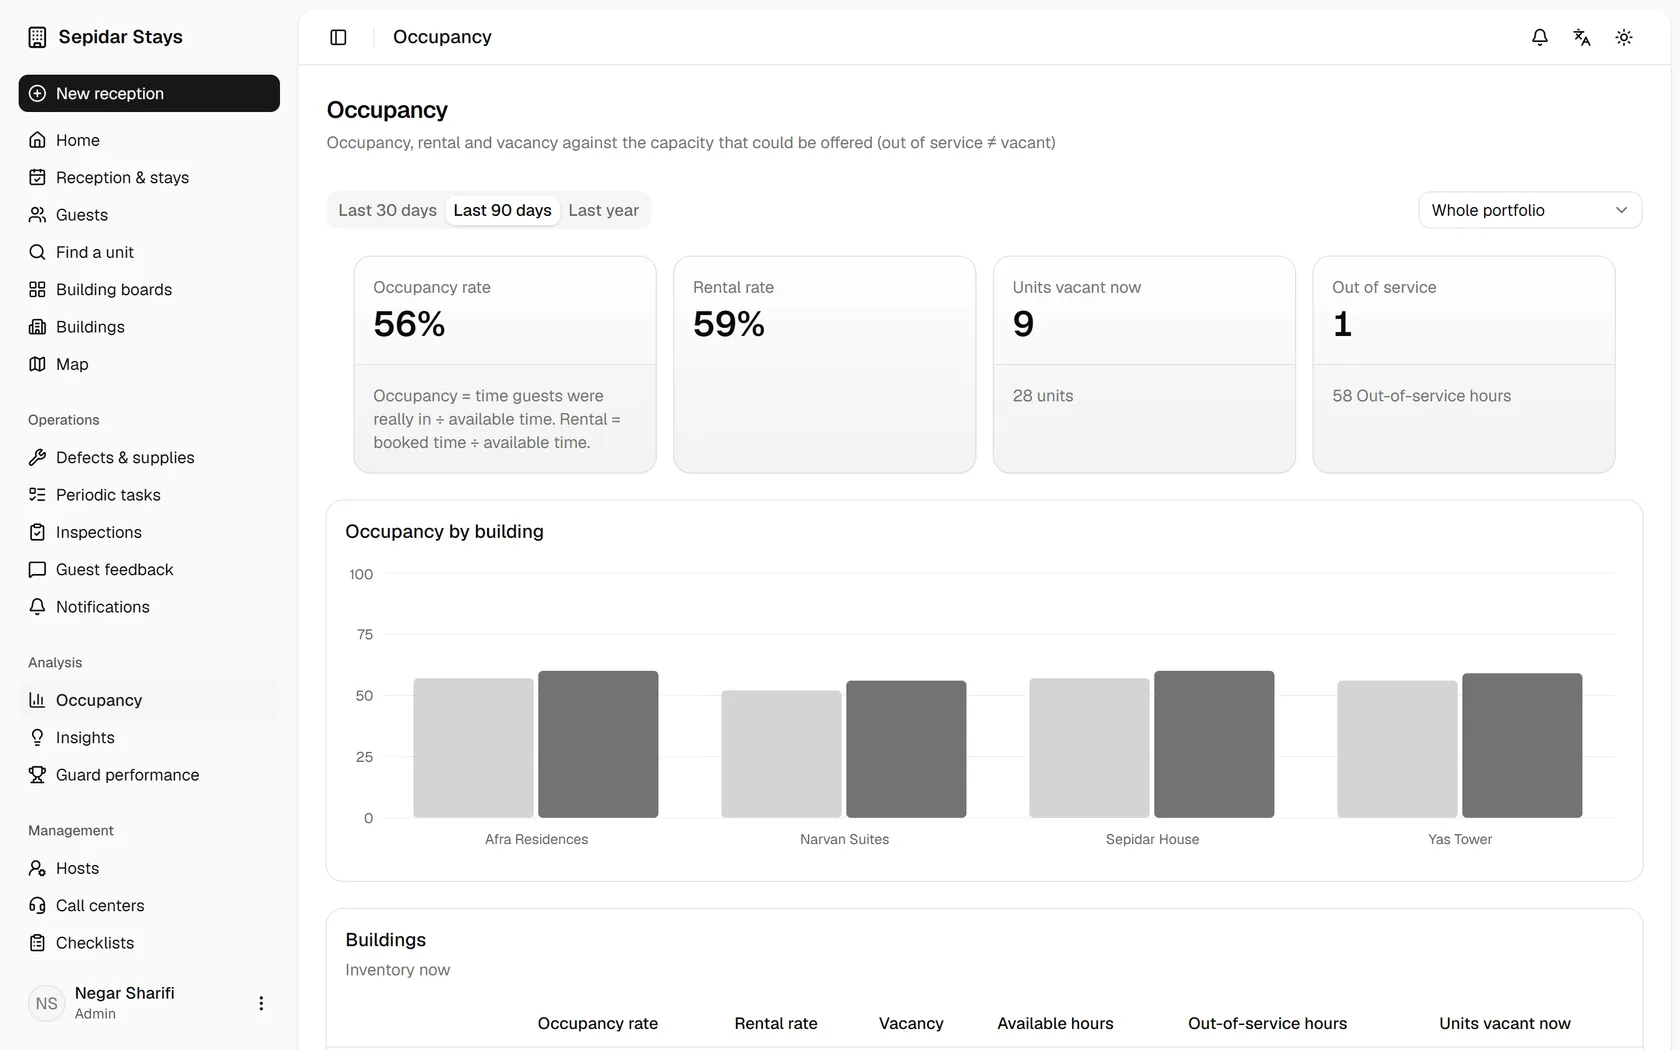Viewport: 1680px width, 1050px height.
Task: Toggle the sidebar panel icon
Action: click(338, 37)
